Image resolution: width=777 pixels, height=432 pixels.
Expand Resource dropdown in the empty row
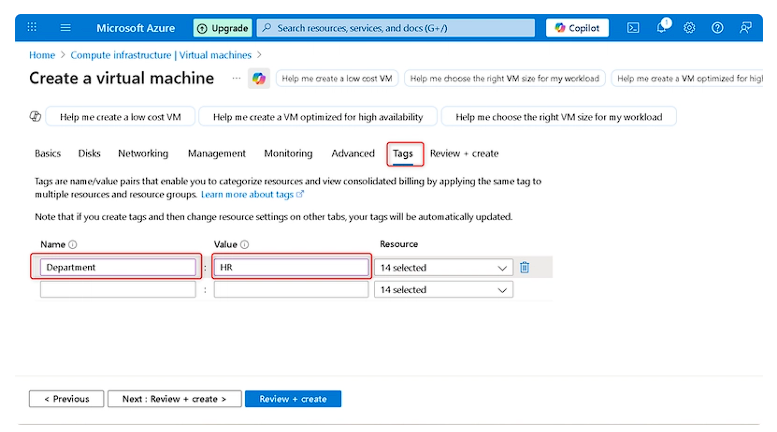point(444,290)
